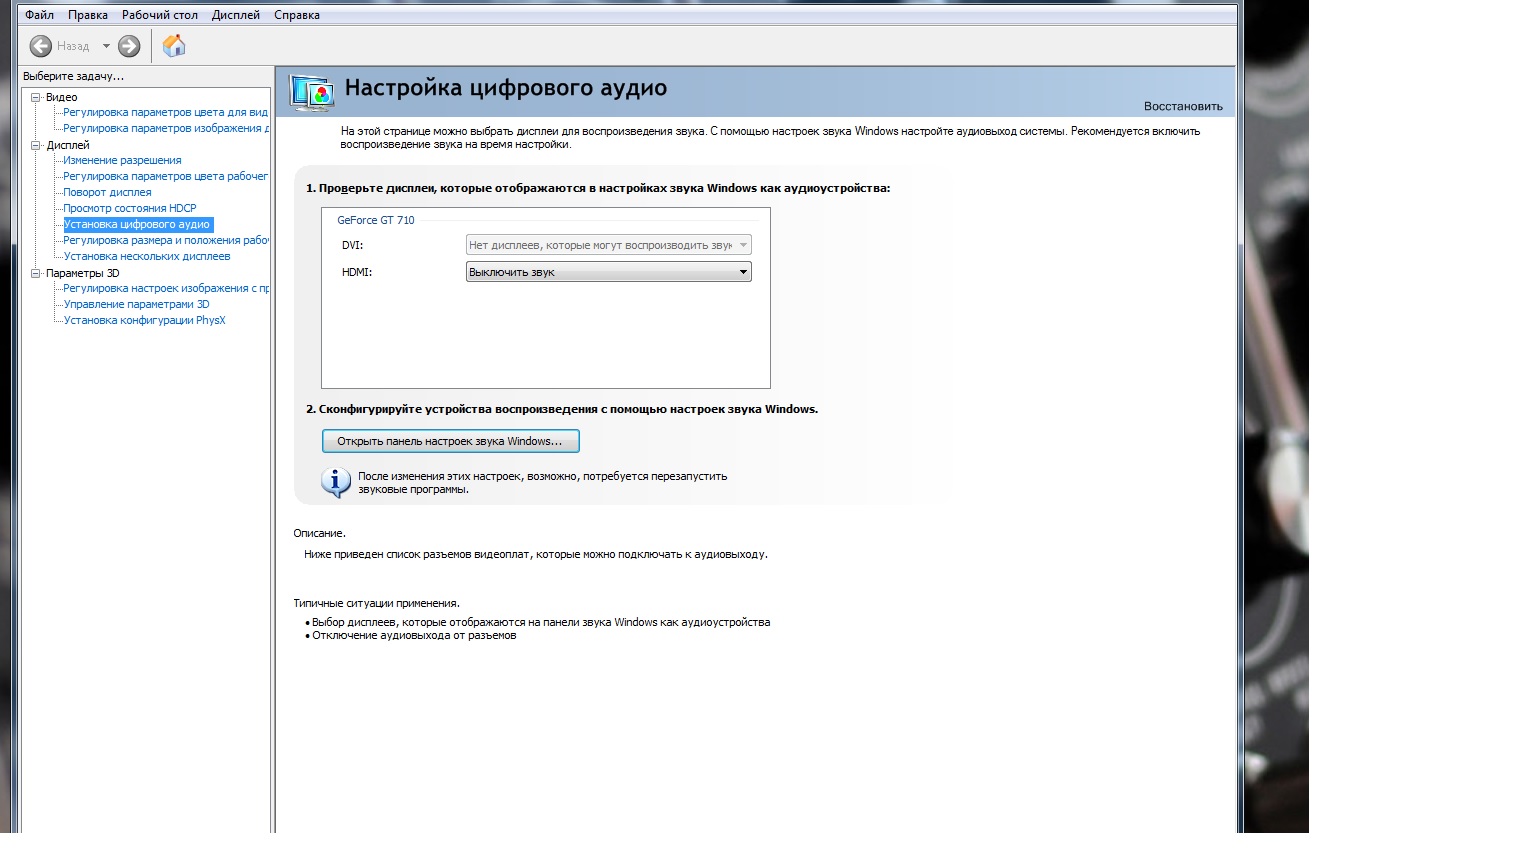Open the Правка menu
The image size is (1536, 864).
click(x=88, y=15)
